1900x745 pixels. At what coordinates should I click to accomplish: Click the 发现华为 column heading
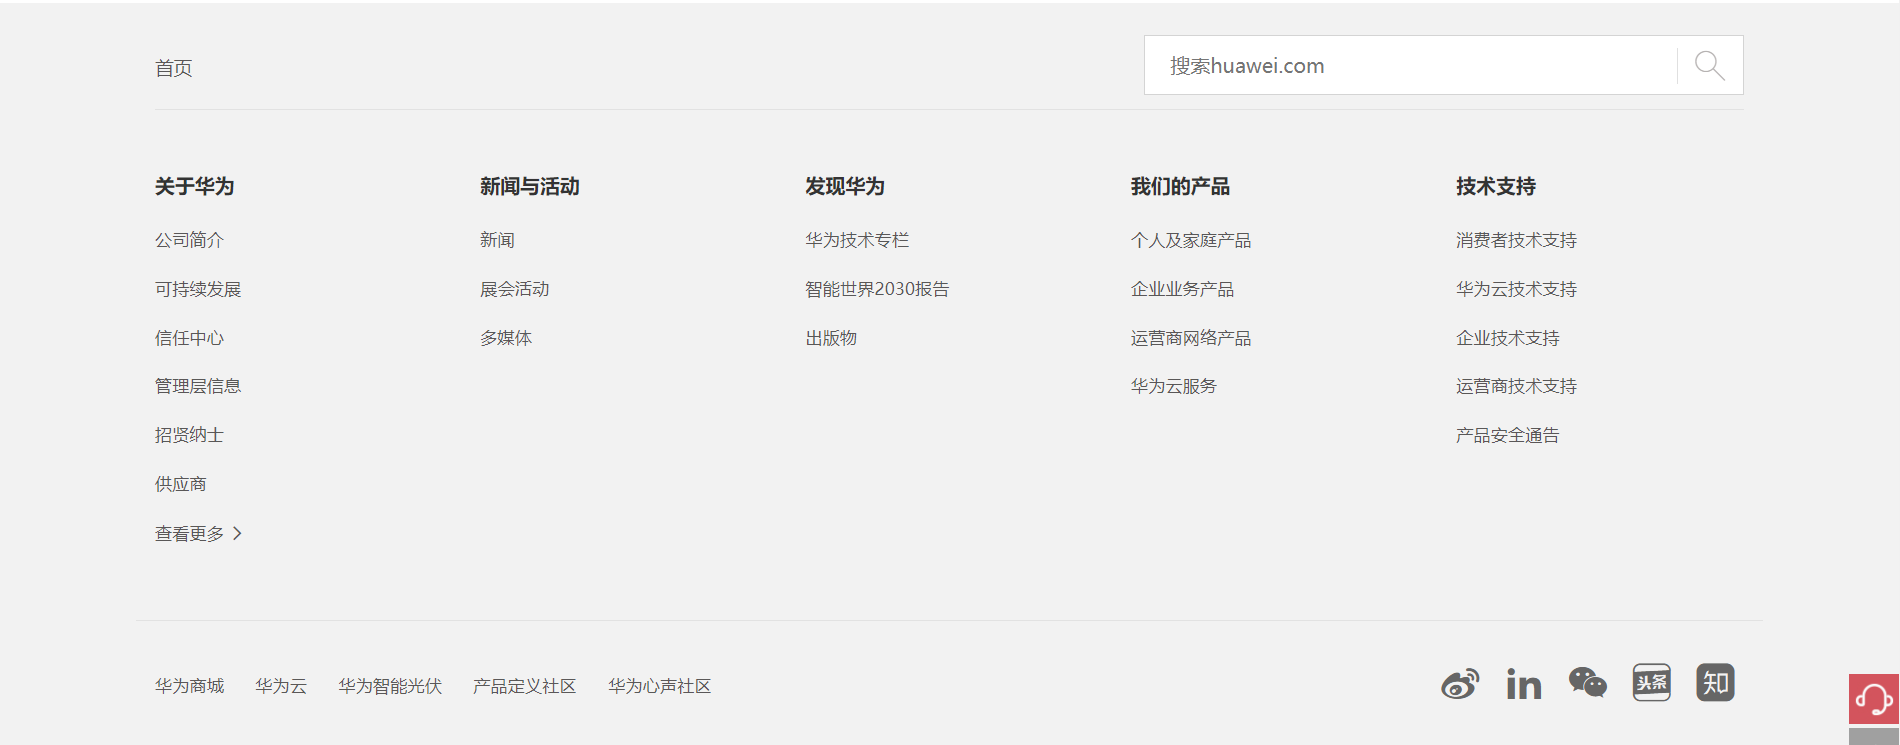coord(845,186)
